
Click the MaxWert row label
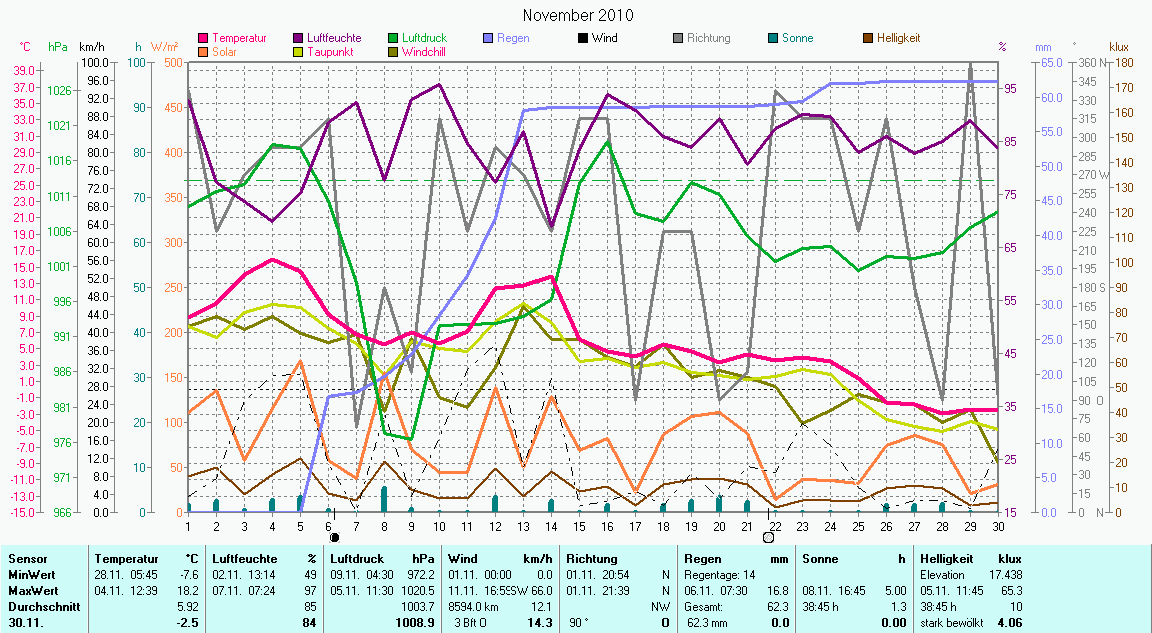click(30, 590)
